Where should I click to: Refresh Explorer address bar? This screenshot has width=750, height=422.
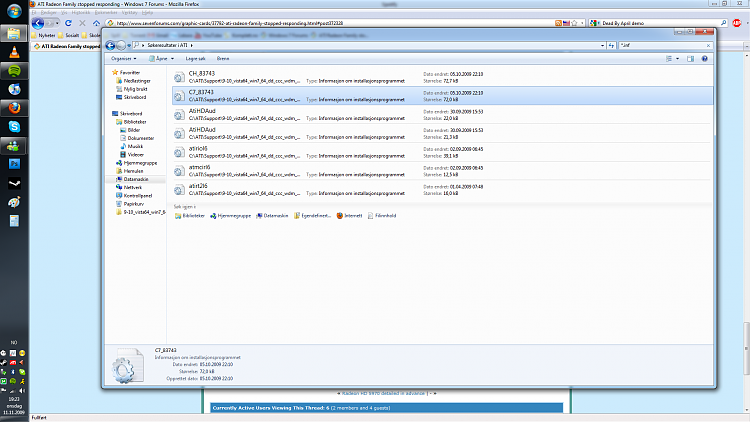coord(611,45)
